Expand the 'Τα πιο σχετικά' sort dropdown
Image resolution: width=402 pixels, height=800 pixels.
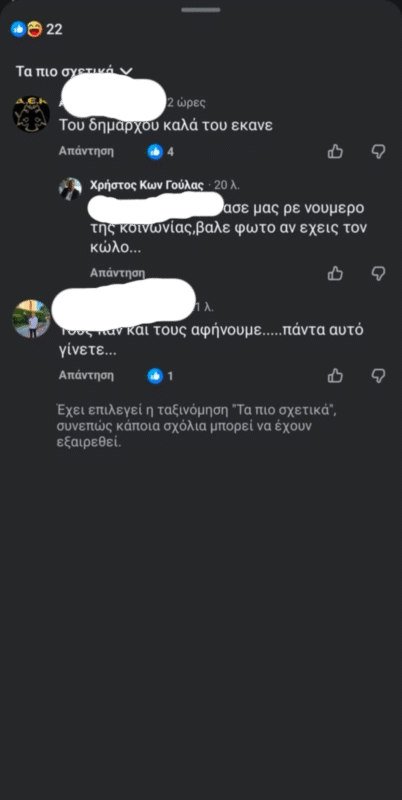[74, 71]
